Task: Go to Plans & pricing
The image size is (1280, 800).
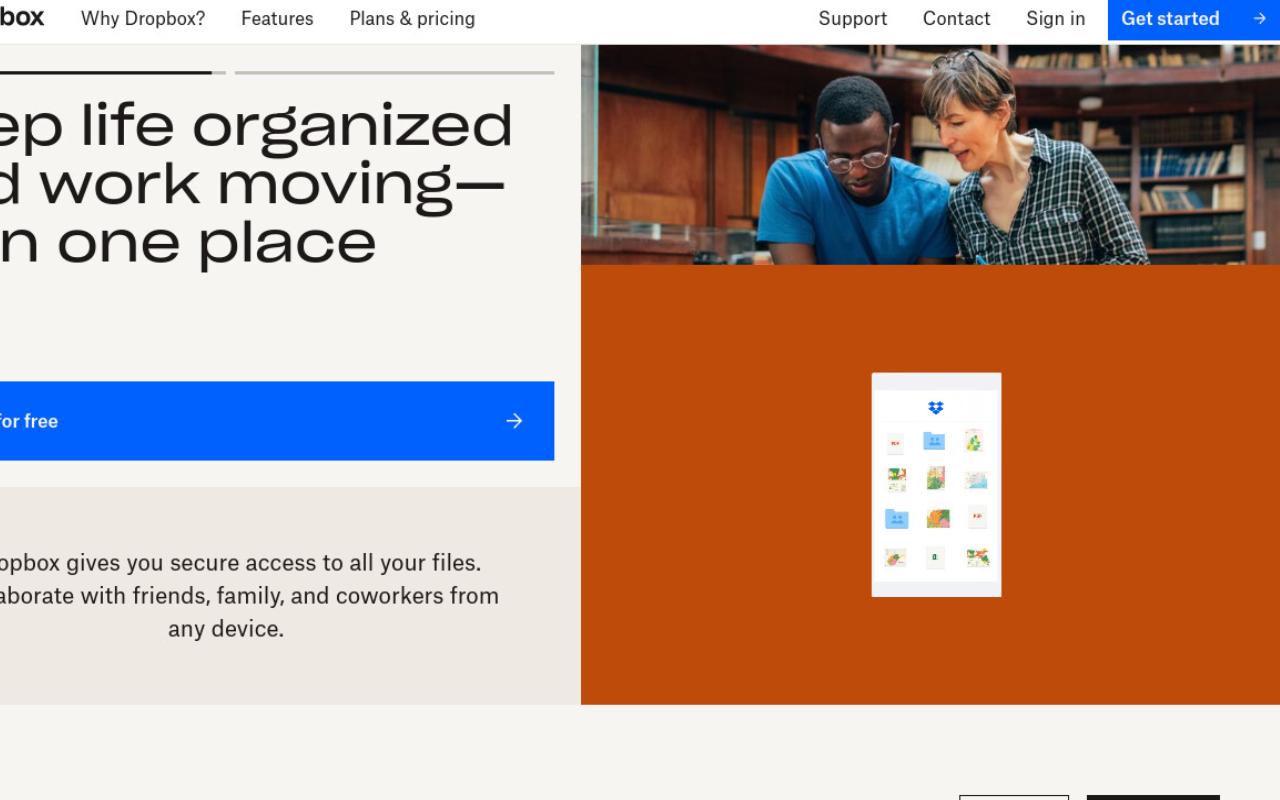Action: 412,19
